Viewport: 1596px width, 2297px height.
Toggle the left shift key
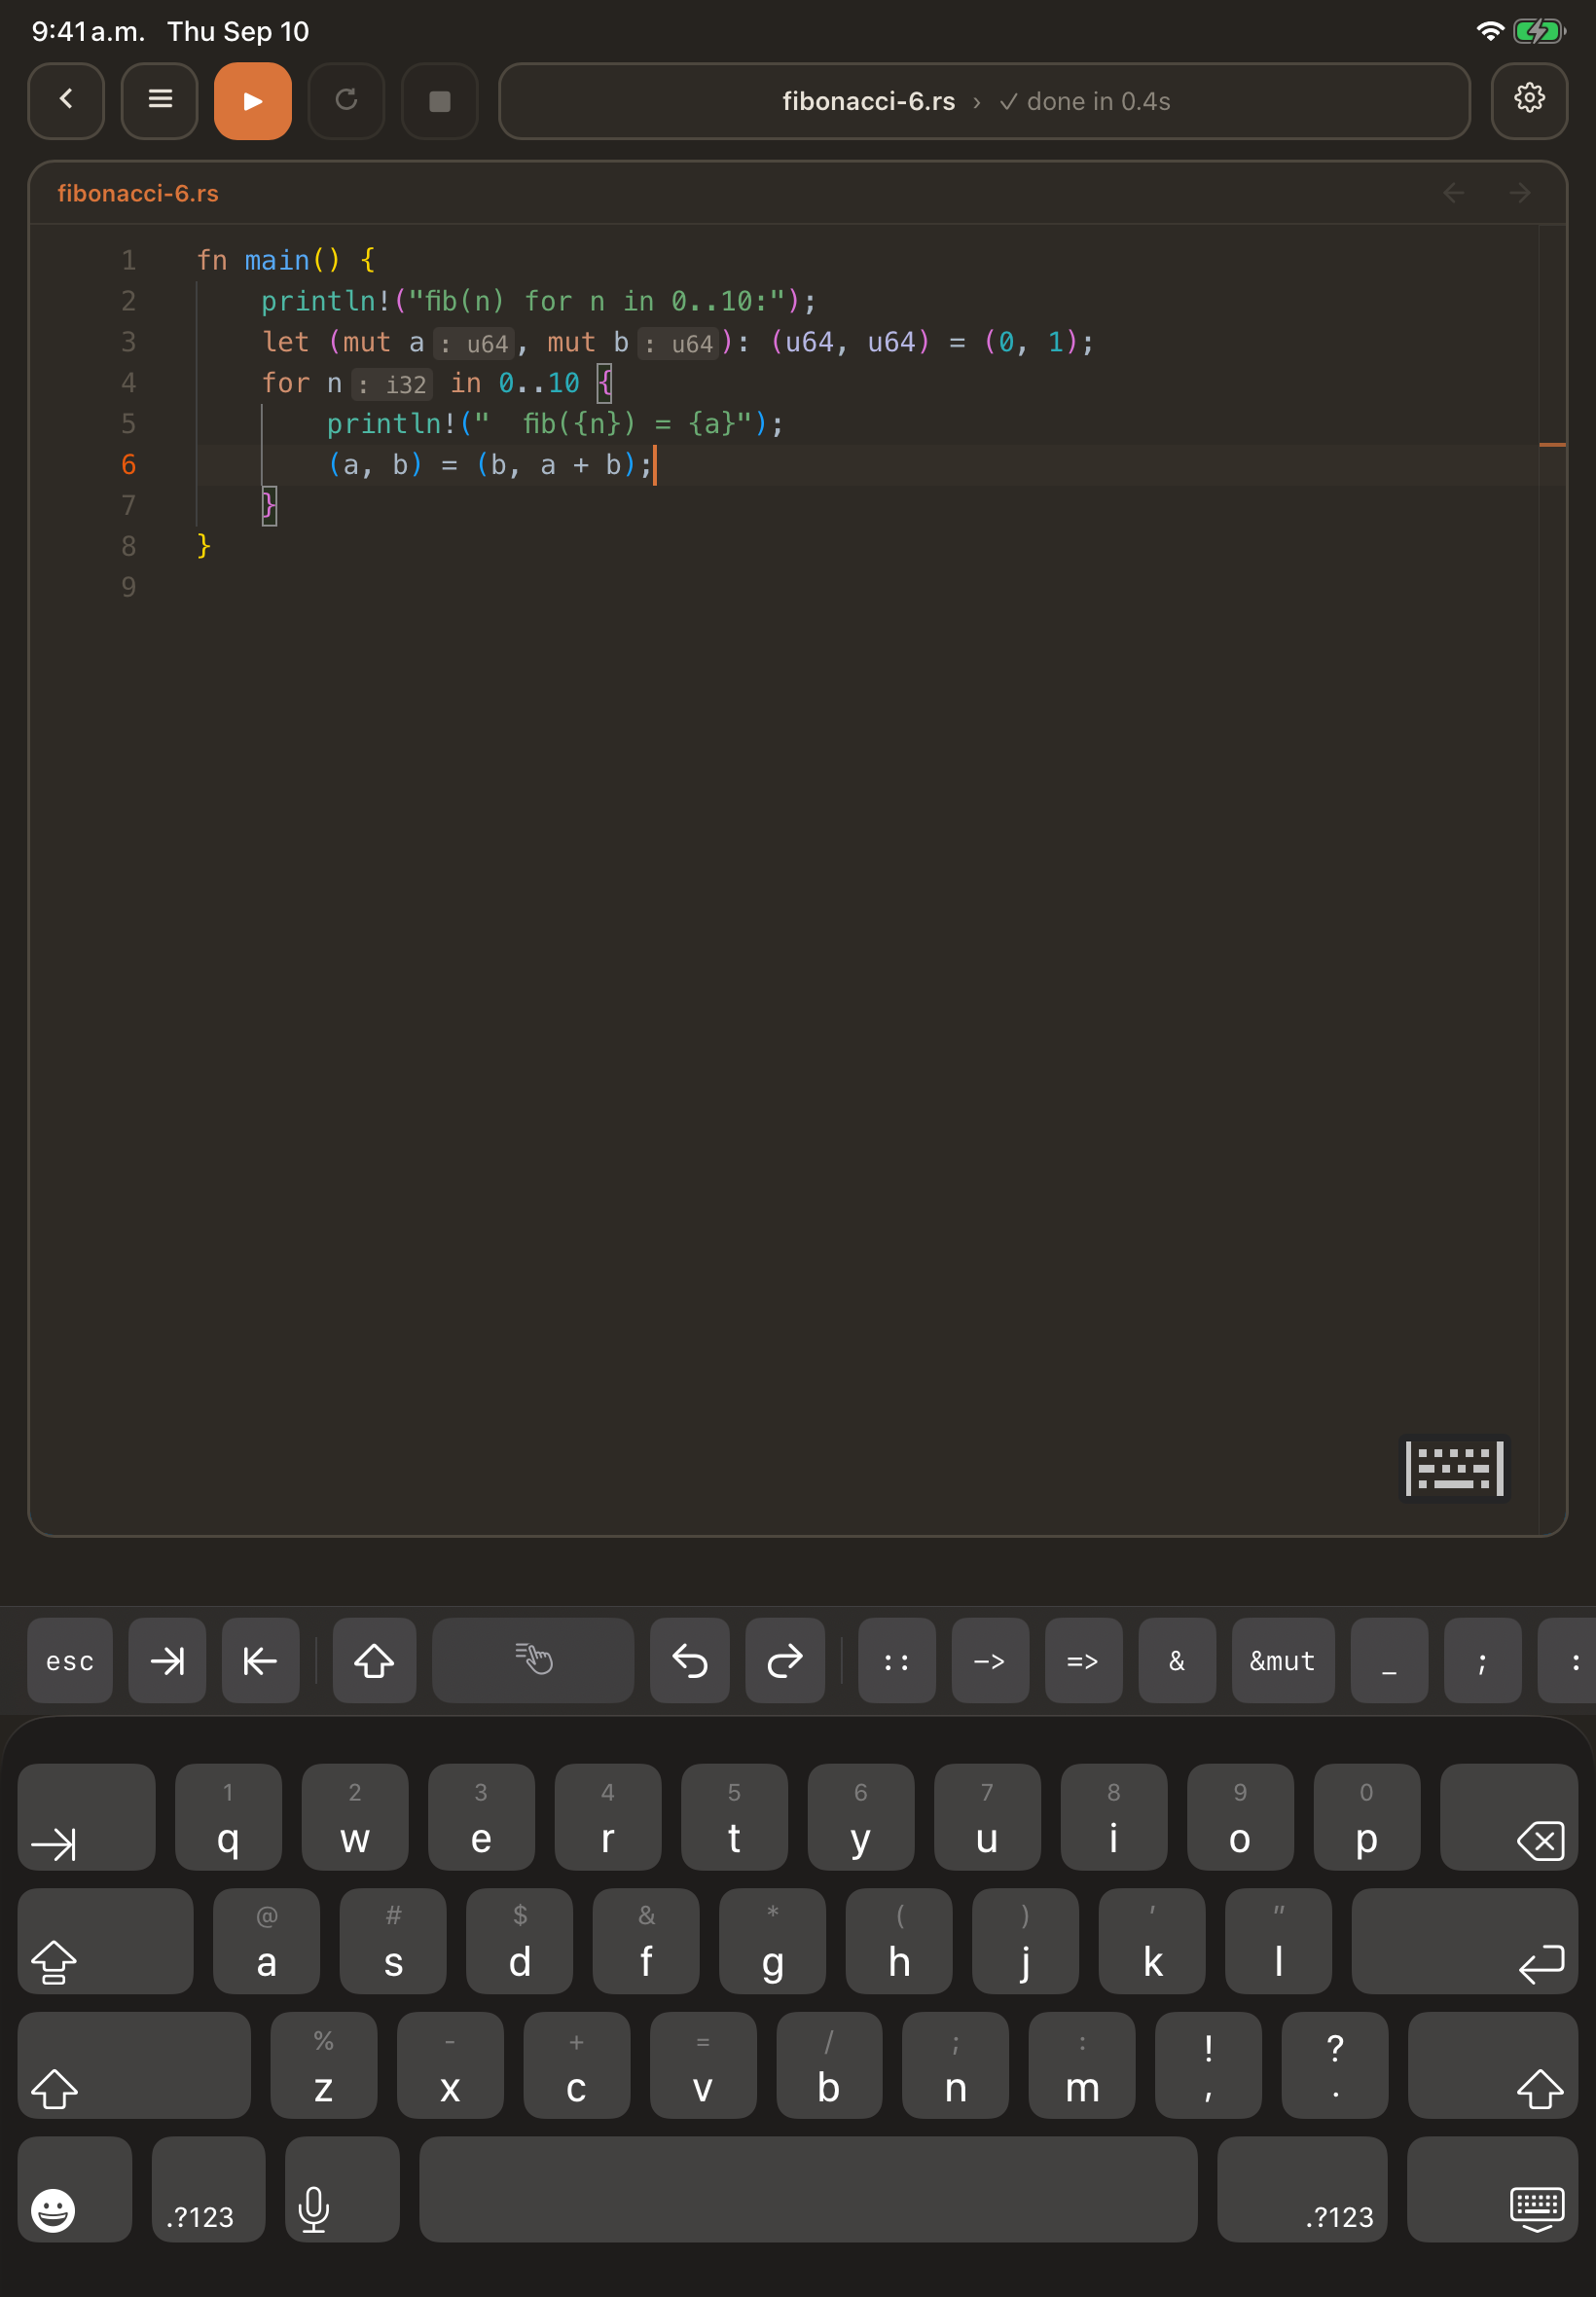coord(134,2065)
